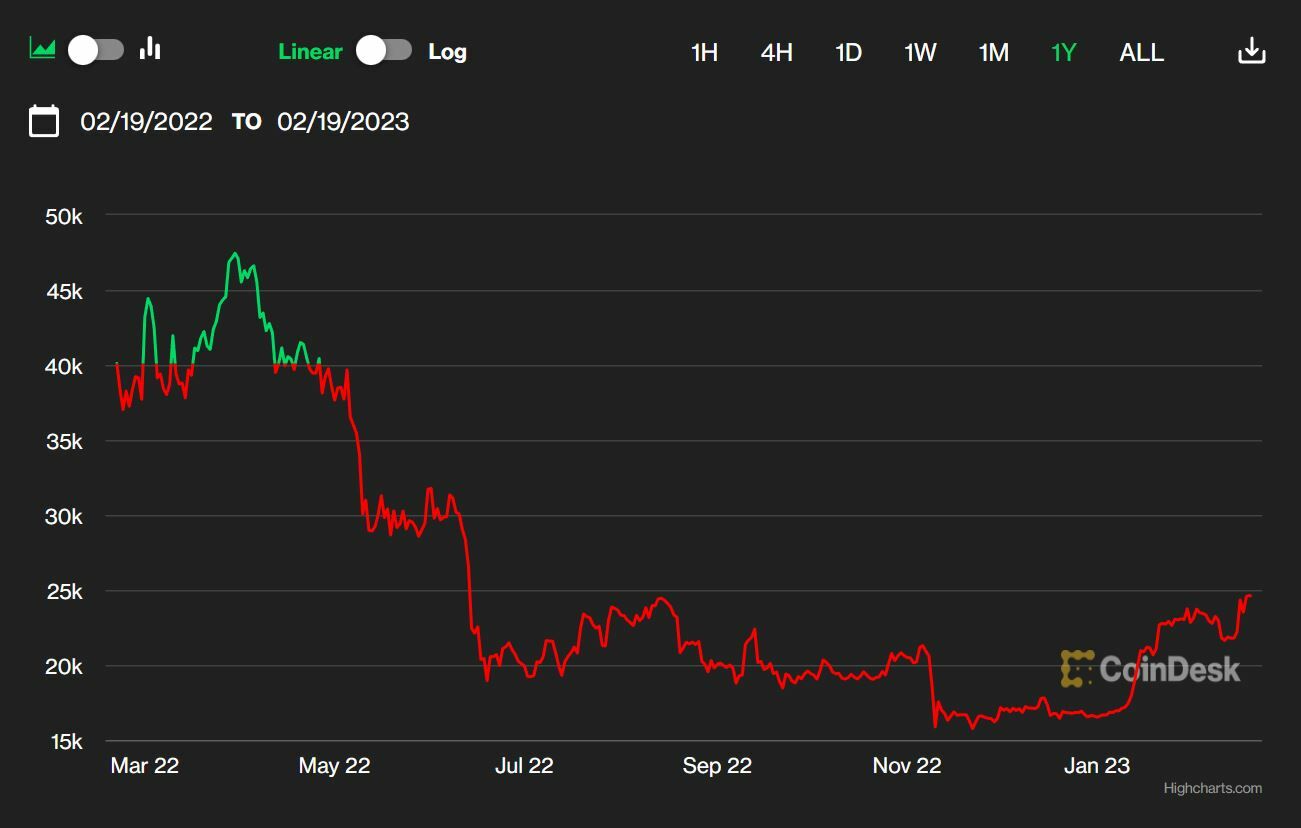1301x828 pixels.
Task: Click the 35k y-axis label
Action: pyautogui.click(x=64, y=441)
